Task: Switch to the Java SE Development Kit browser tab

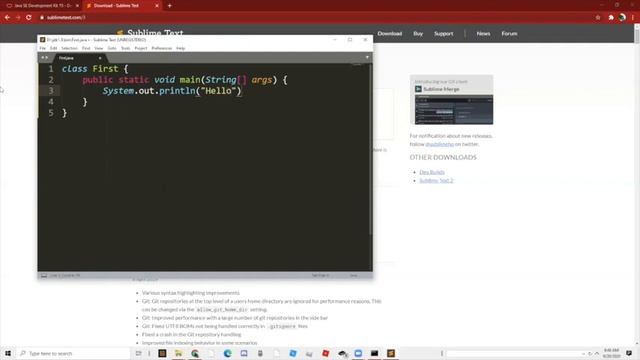Action: (41, 6)
